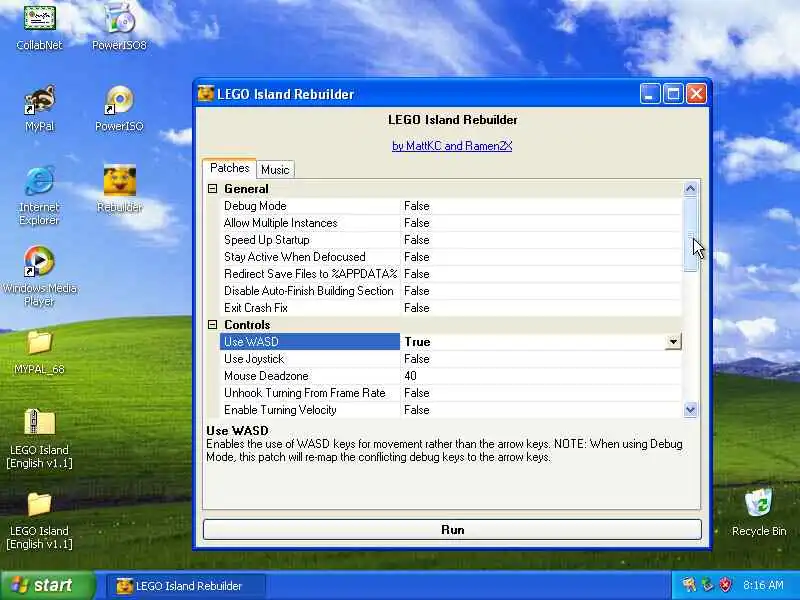Maximize the LEGO Island Rebuilder window

673,94
